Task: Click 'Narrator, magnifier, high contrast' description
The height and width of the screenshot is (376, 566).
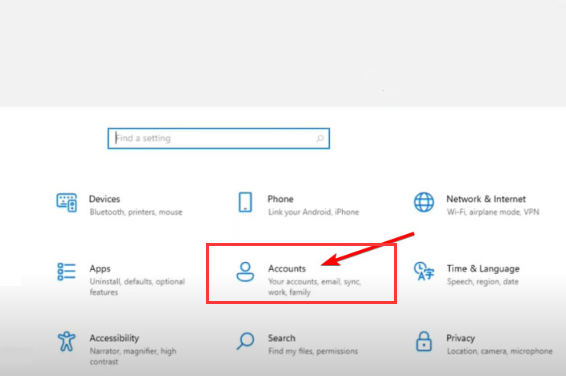Action: click(x=133, y=357)
